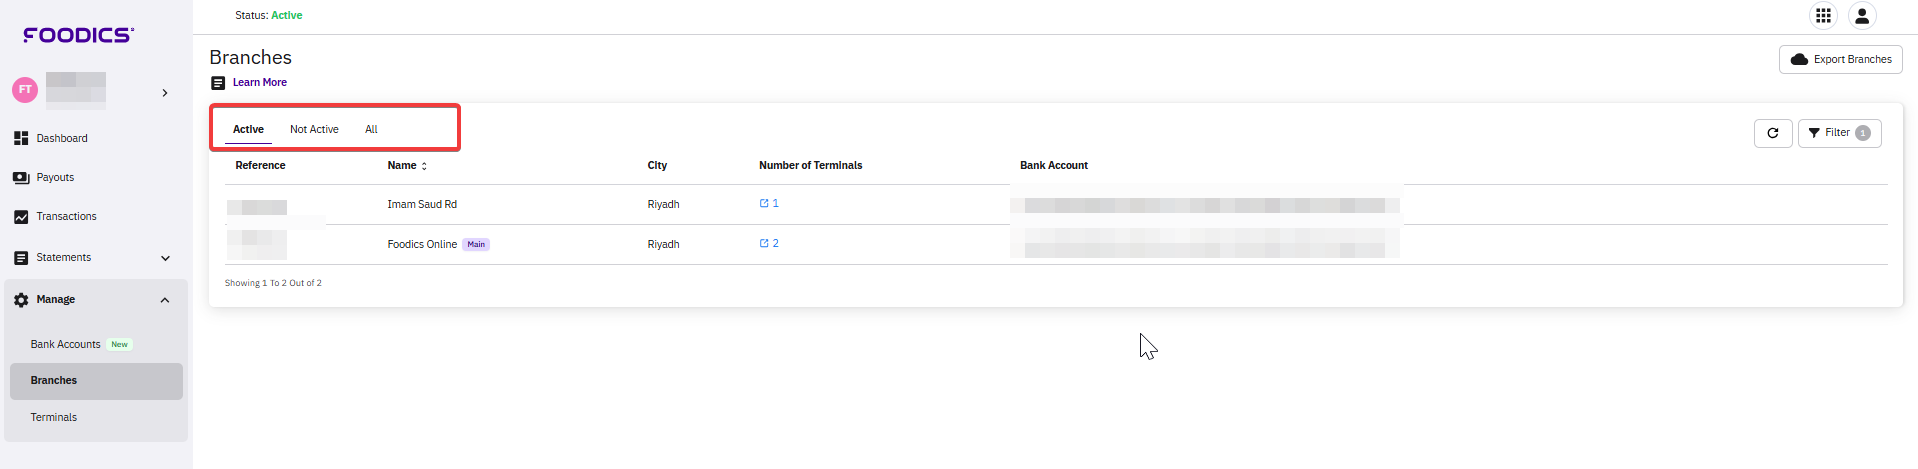Switch to the All tab
1918x469 pixels.
tap(371, 130)
